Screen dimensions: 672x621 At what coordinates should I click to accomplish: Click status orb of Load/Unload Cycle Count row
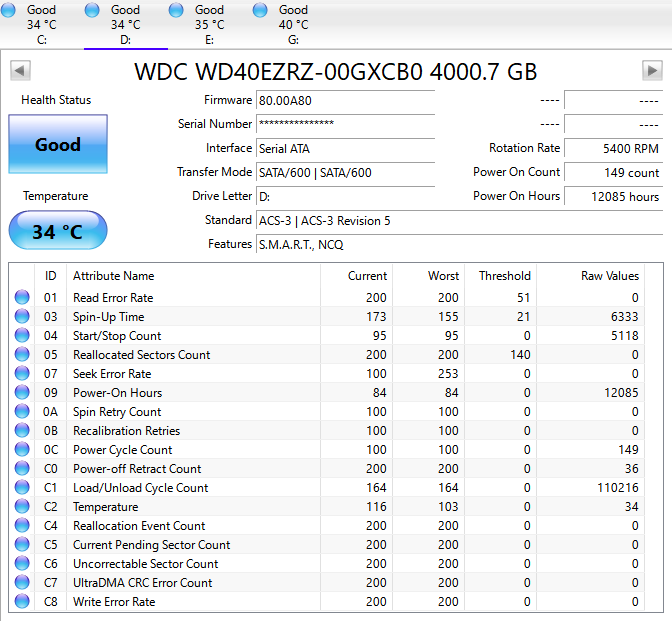point(22,487)
